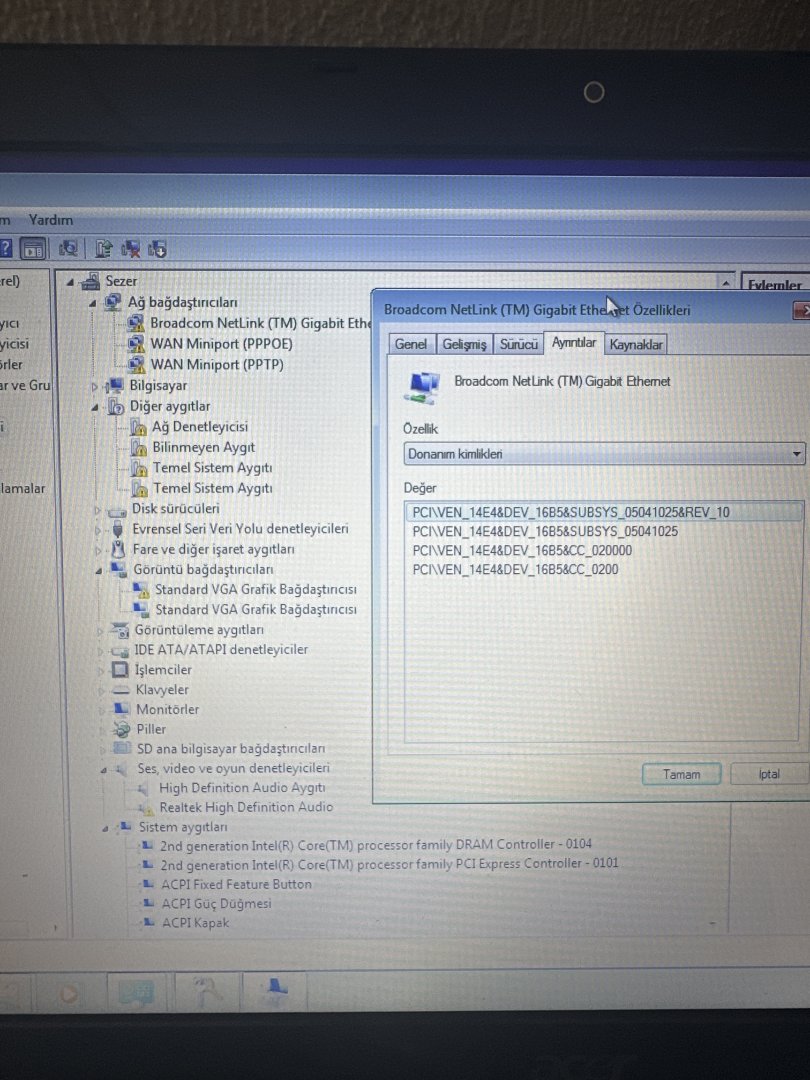Click the Disable device toolbar icon with down arrow
The image size is (810, 1080).
pyautogui.click(x=156, y=248)
